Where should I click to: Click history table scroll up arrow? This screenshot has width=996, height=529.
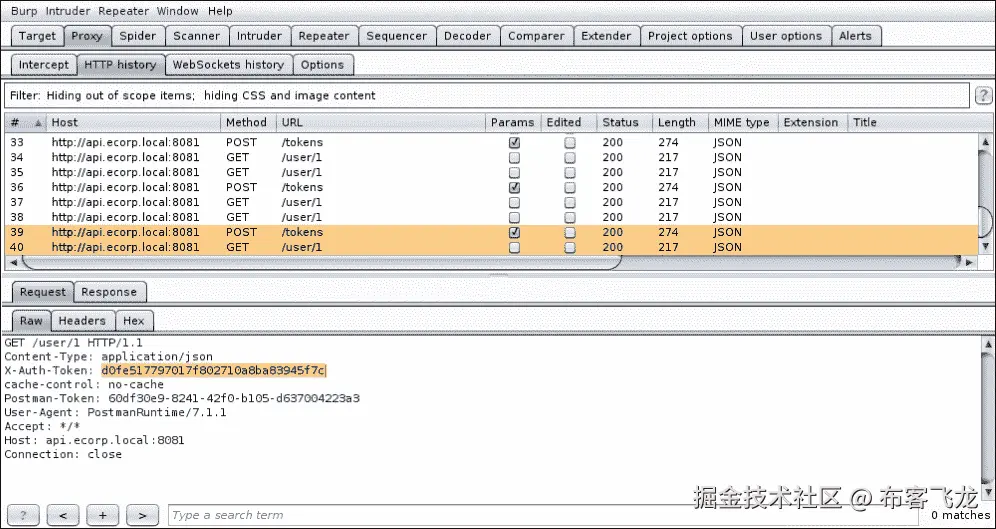(x=986, y=142)
